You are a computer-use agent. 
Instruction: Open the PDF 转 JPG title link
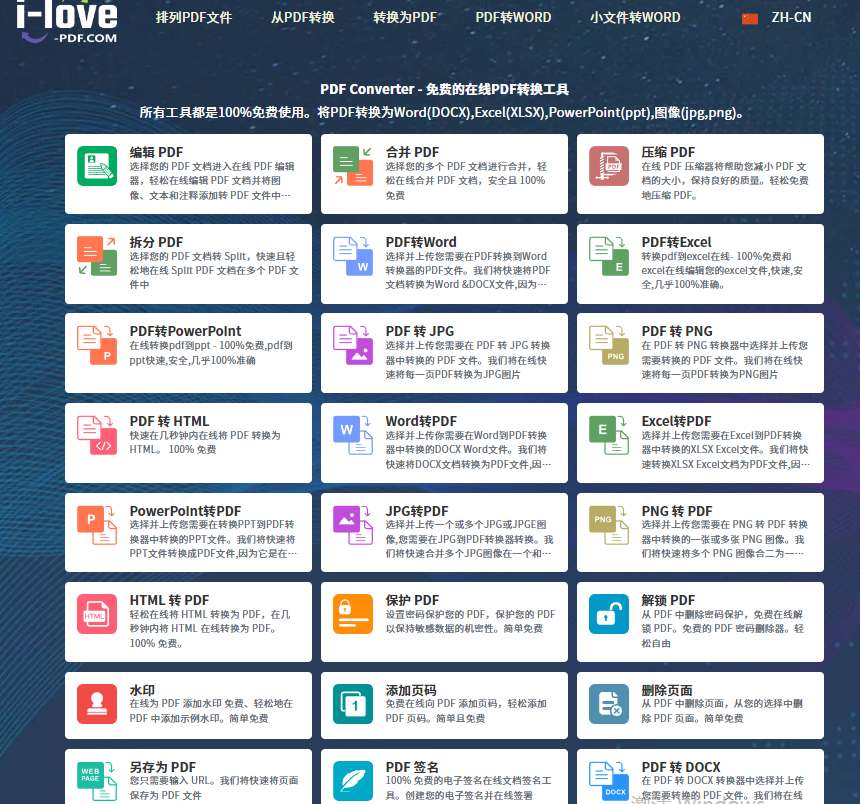[420, 331]
